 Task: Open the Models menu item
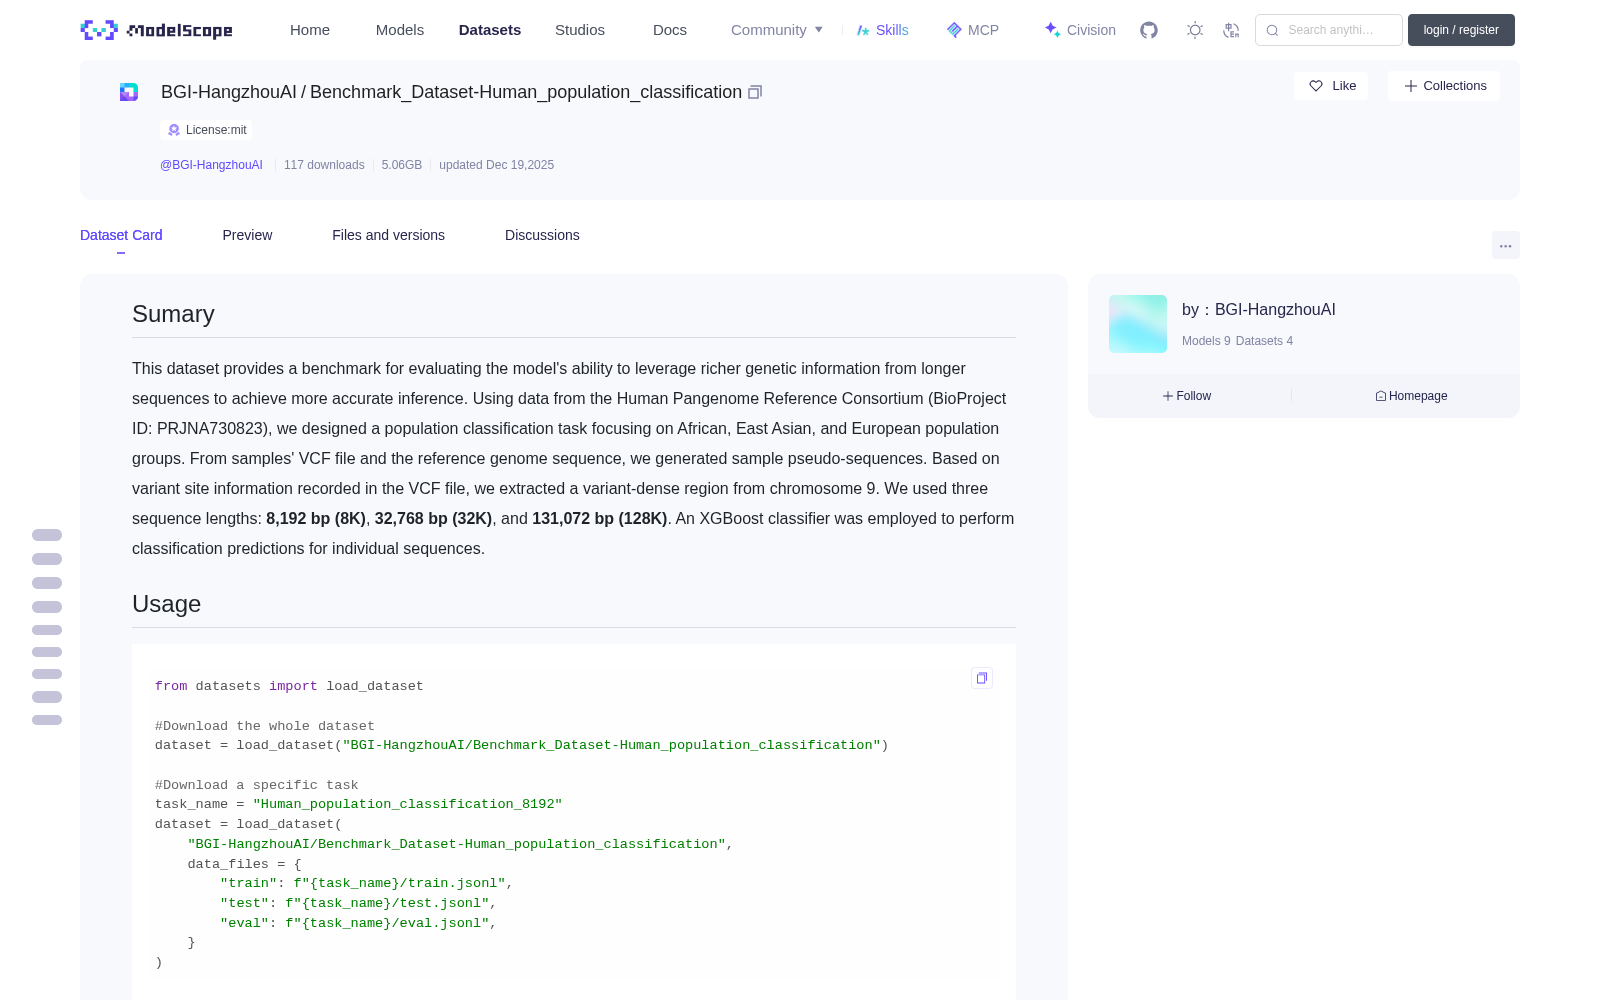click(x=400, y=30)
